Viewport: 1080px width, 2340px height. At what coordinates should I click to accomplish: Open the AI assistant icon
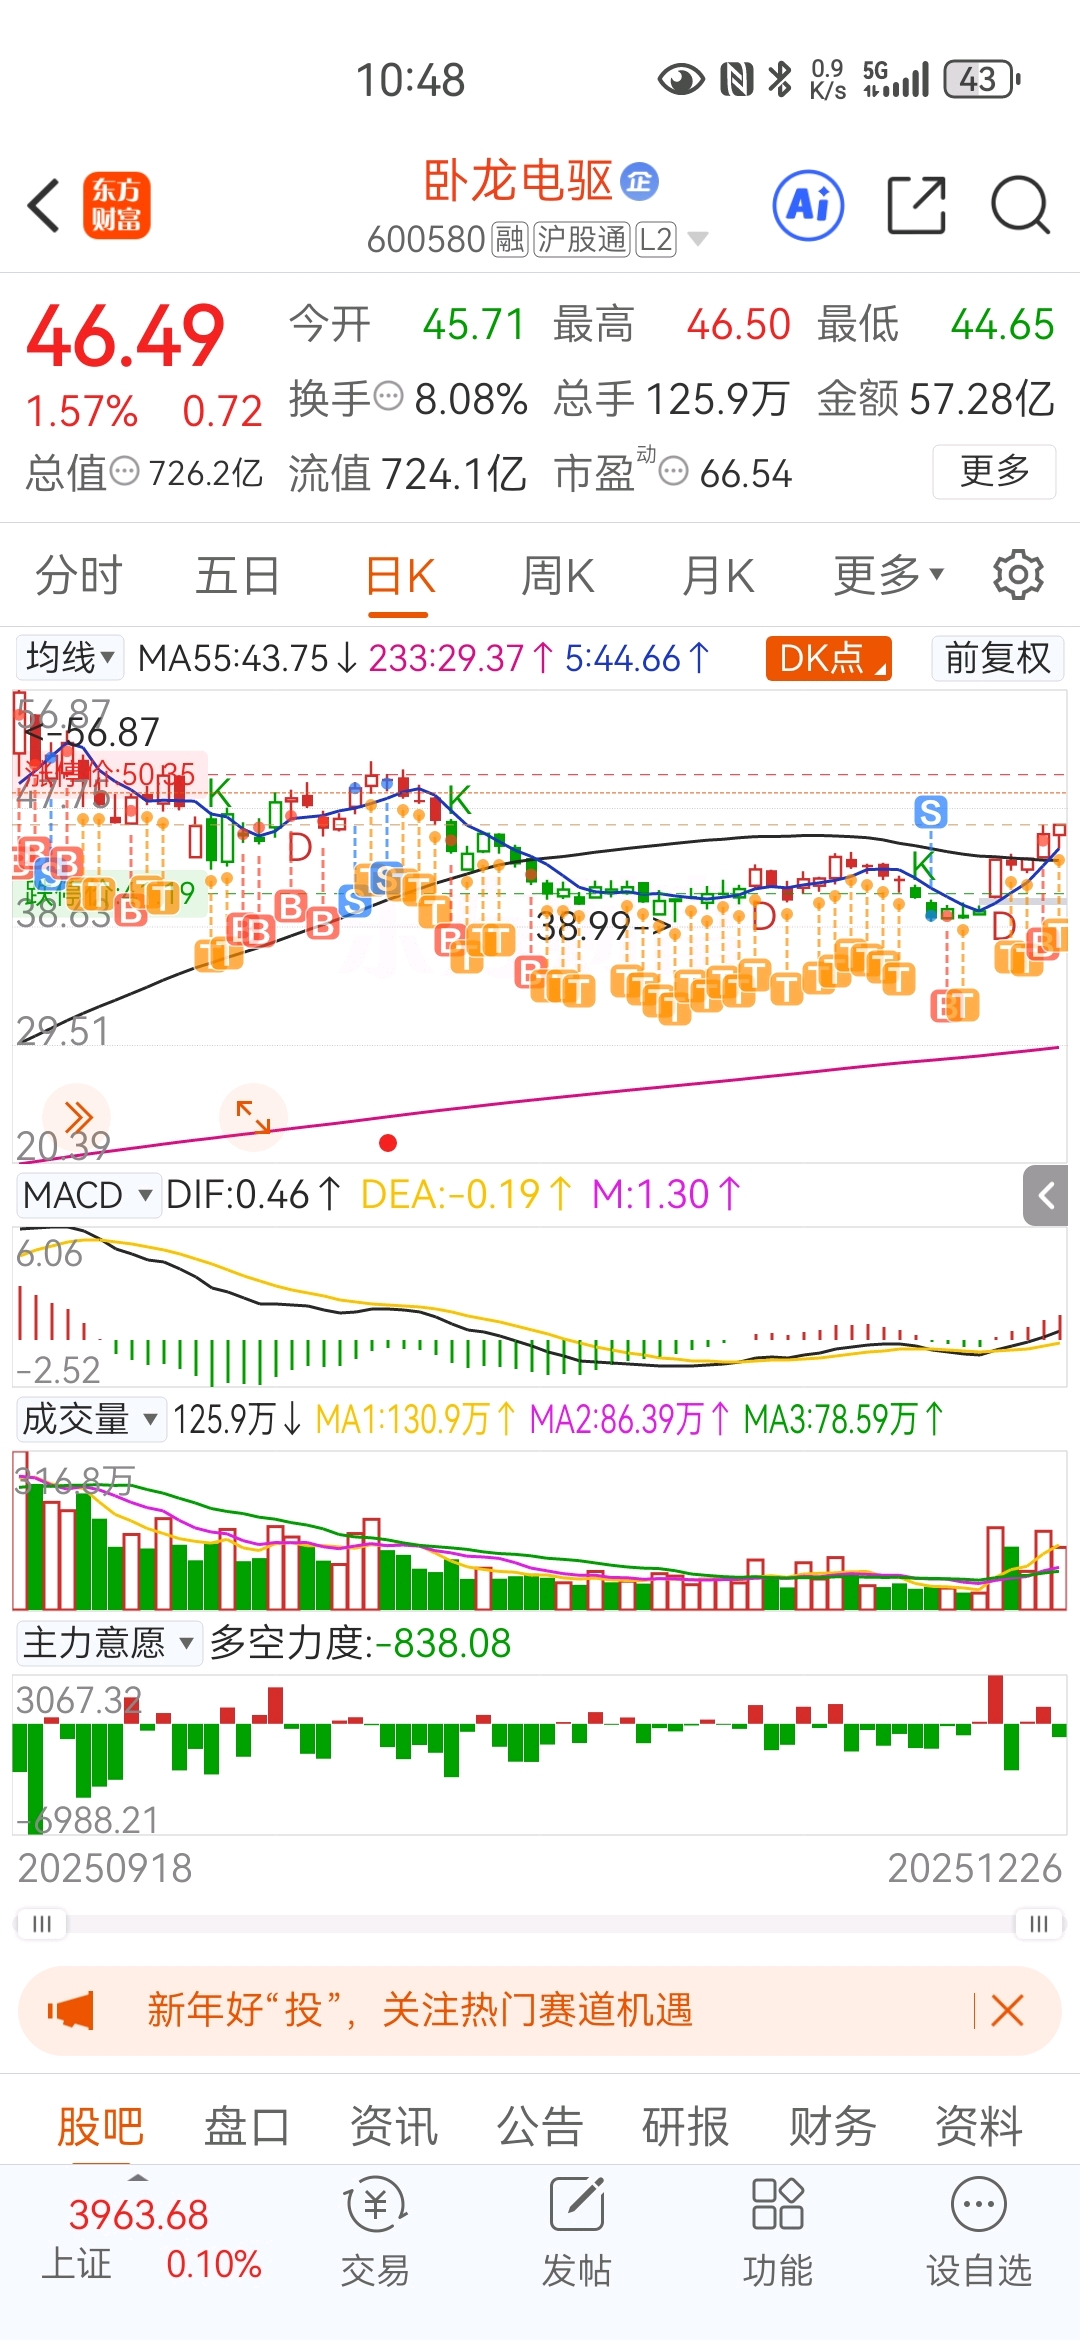(808, 205)
